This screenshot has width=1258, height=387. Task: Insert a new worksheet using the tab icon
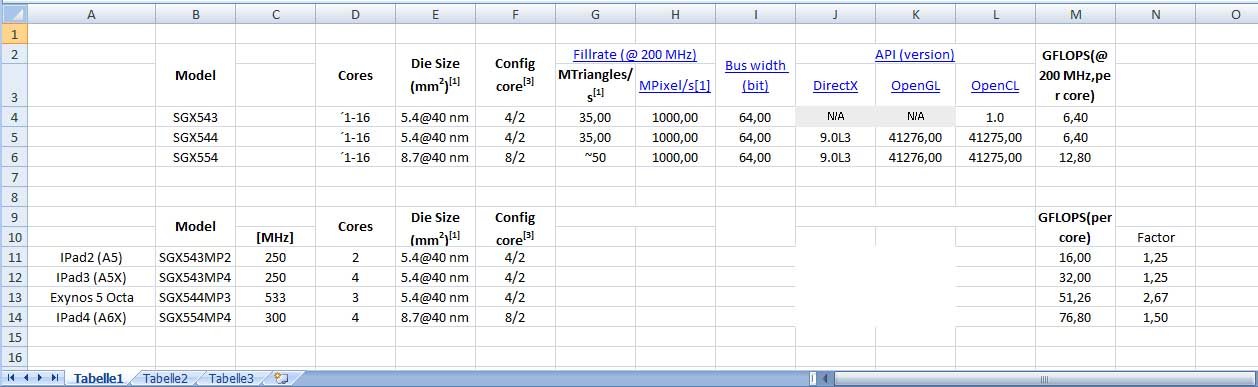[x=281, y=378]
